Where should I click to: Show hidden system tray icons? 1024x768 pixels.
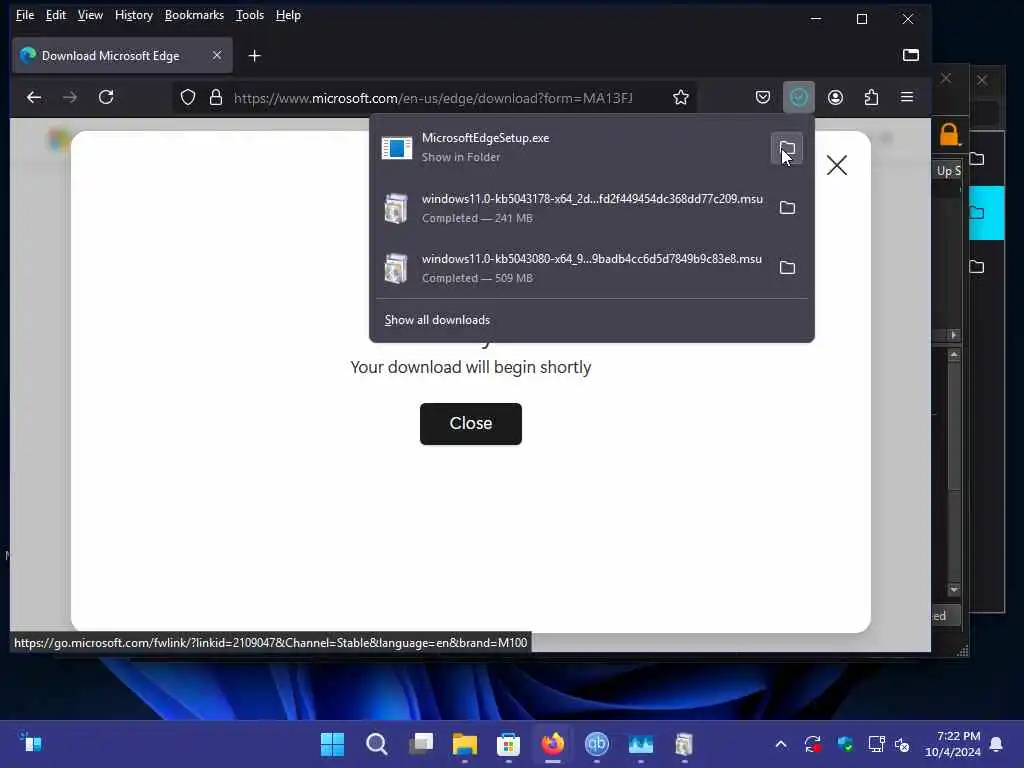[x=781, y=744]
